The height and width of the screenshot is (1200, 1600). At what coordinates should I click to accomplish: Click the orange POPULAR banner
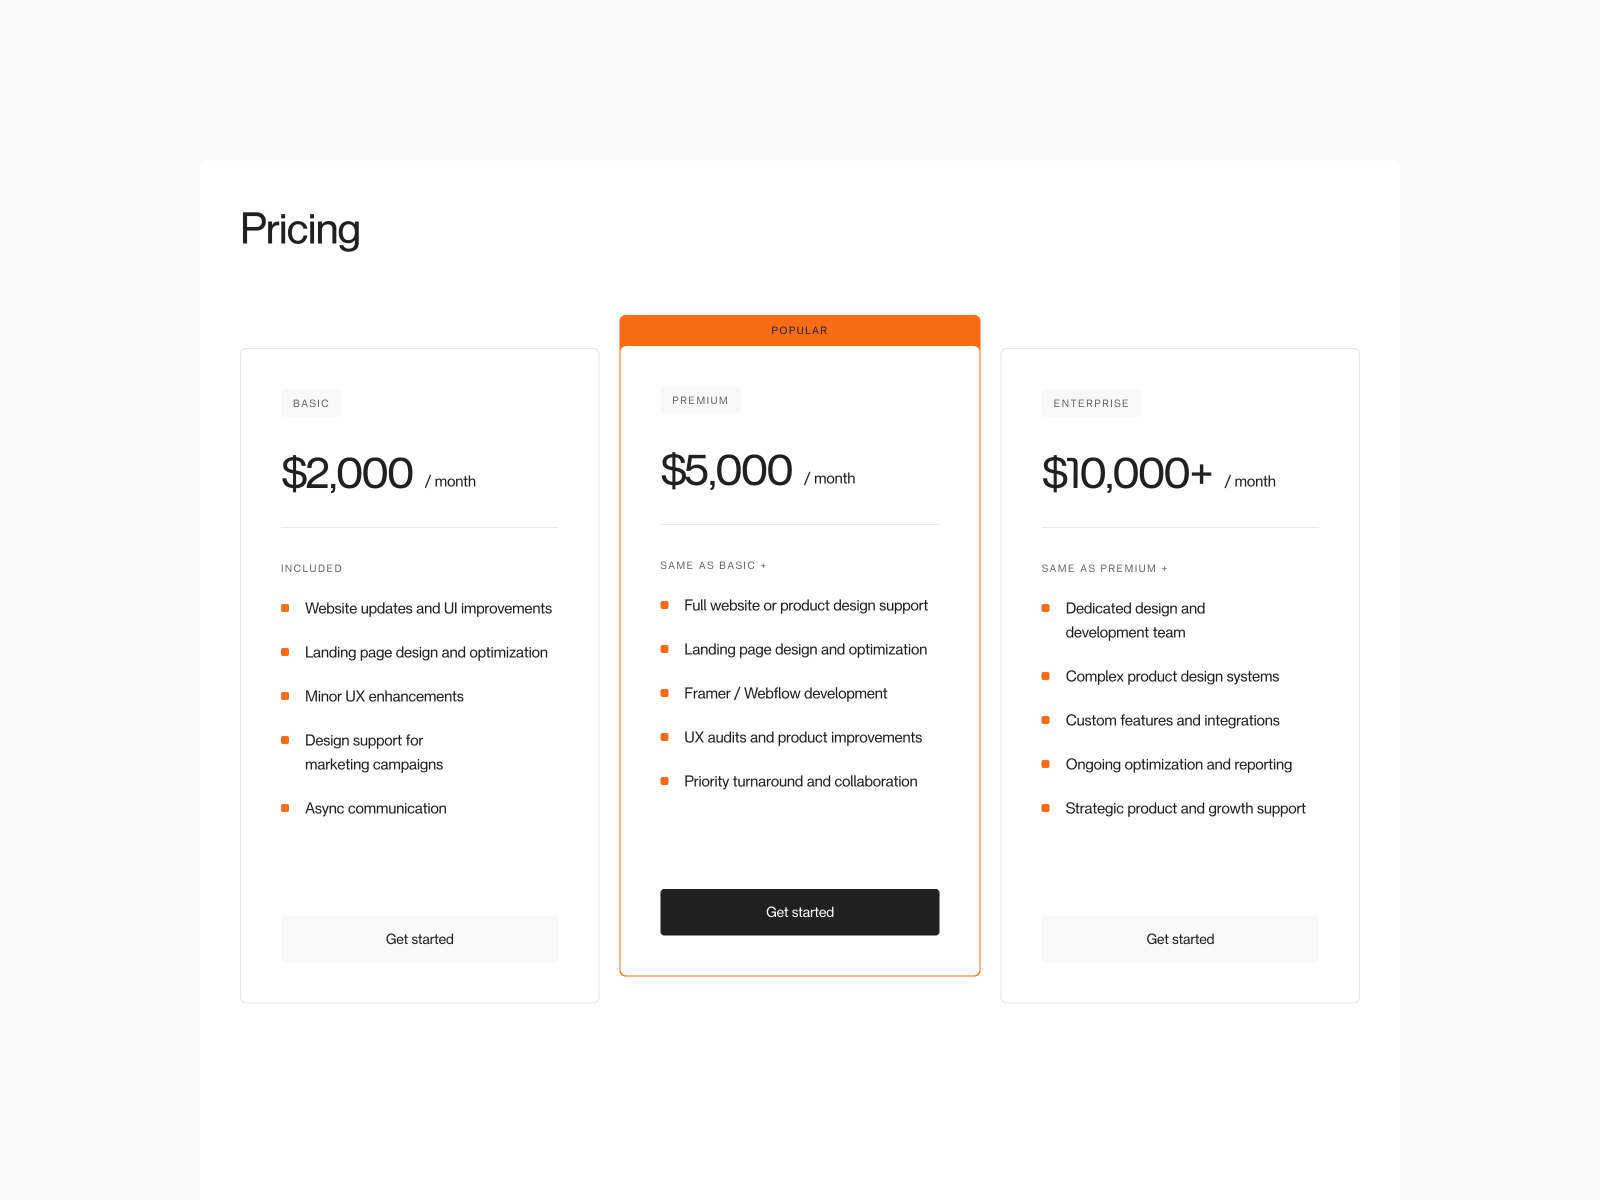[x=799, y=330]
